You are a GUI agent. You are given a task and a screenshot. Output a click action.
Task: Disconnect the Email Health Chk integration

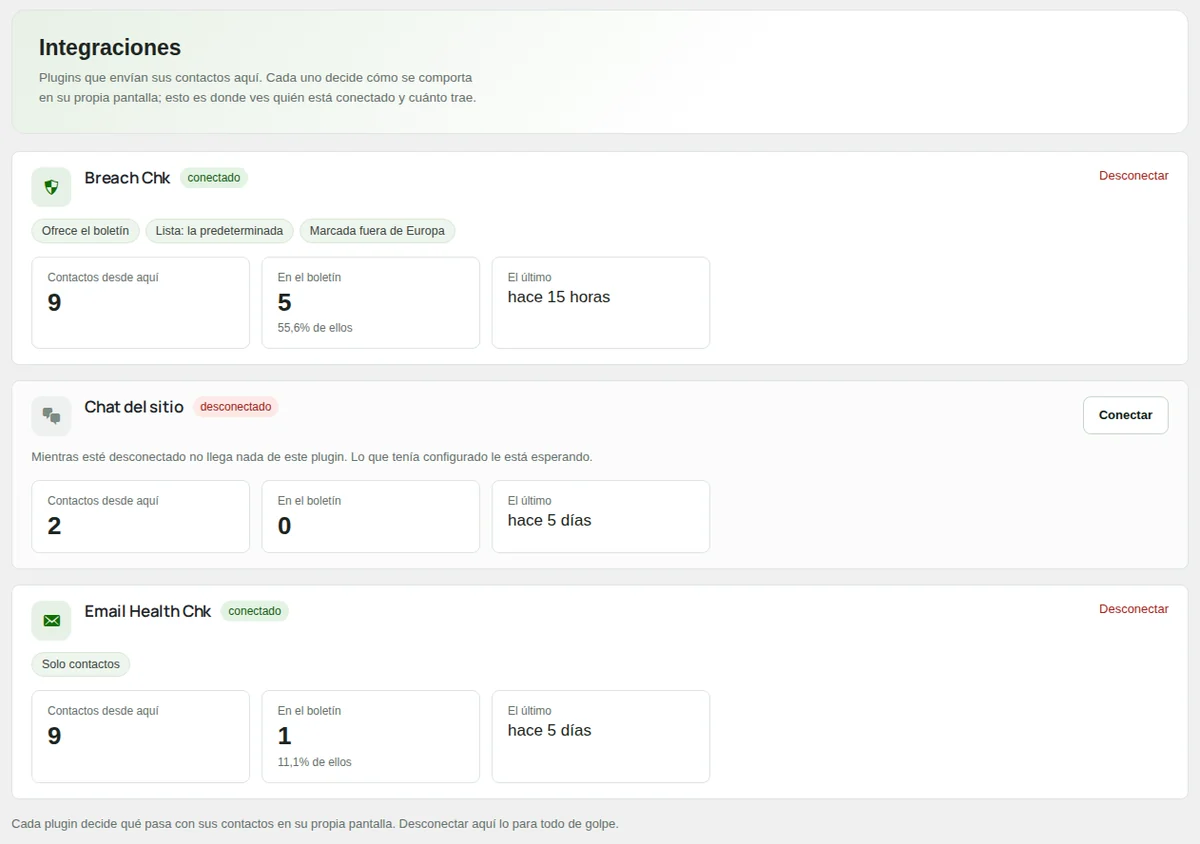click(x=1133, y=609)
